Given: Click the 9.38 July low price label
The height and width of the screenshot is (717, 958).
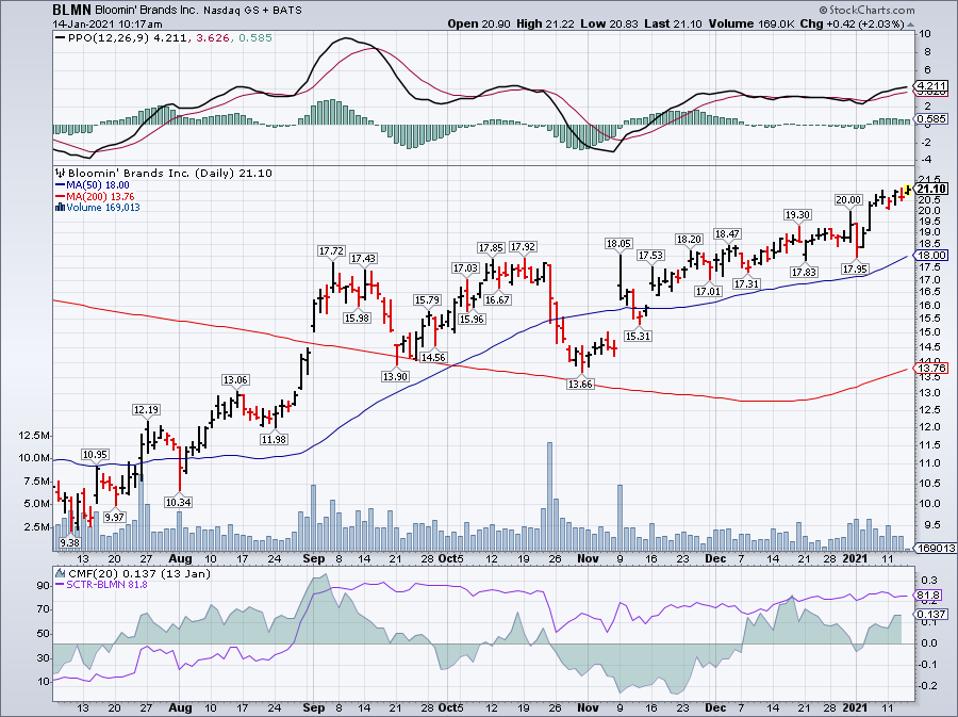Looking at the screenshot, I should [x=71, y=542].
